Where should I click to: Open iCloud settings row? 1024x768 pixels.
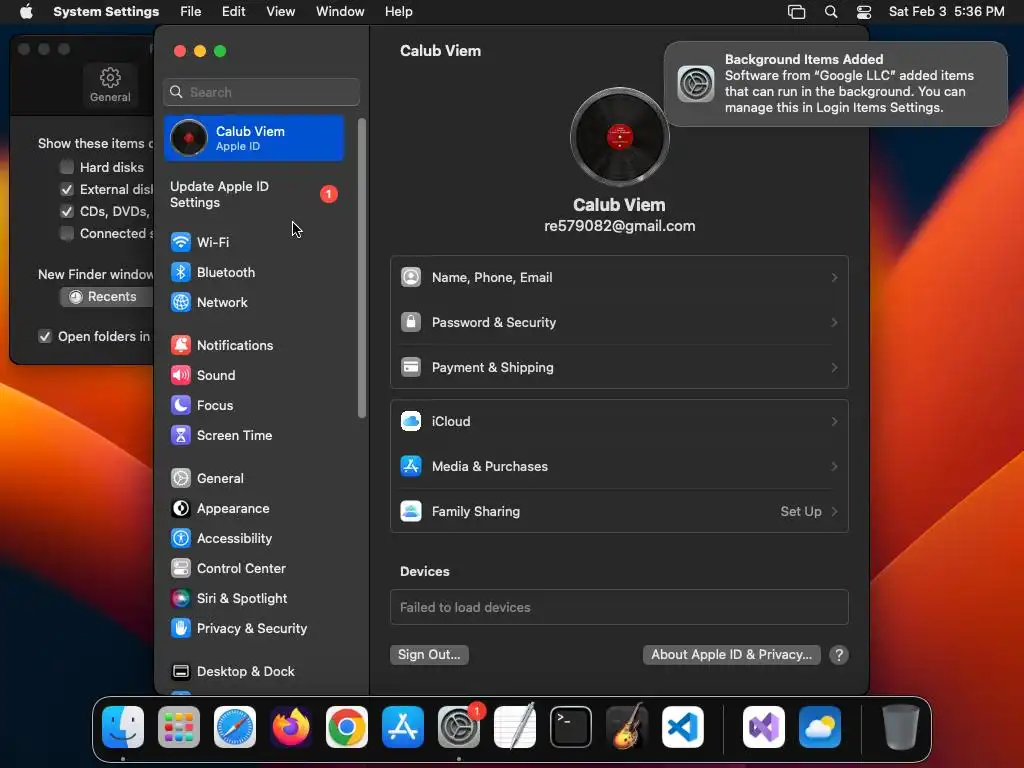619,421
